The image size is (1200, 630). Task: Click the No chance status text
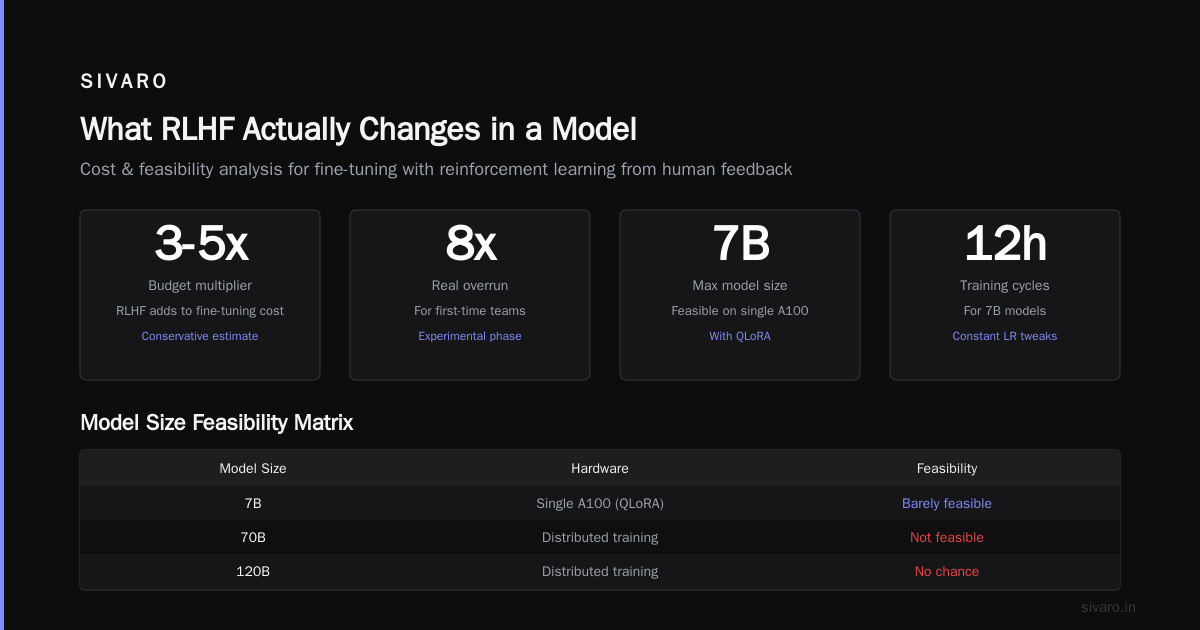[x=947, y=571]
